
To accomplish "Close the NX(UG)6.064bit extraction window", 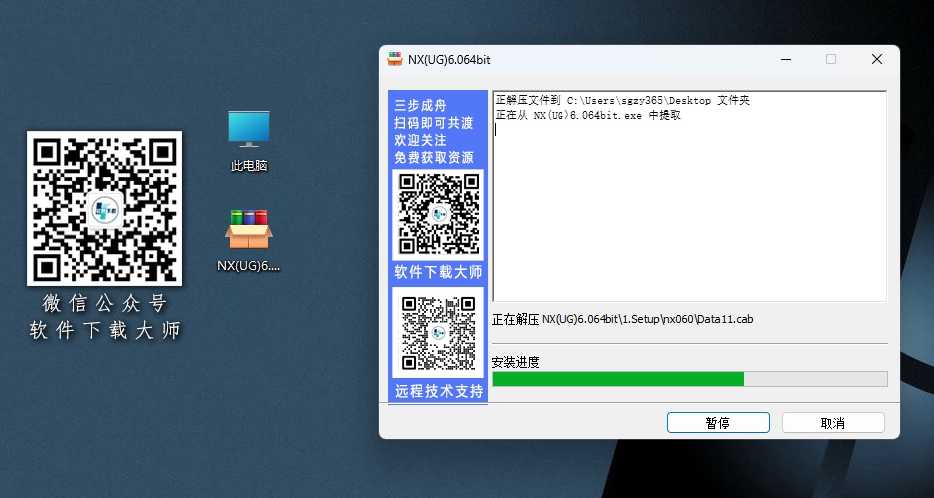I will pos(877,59).
